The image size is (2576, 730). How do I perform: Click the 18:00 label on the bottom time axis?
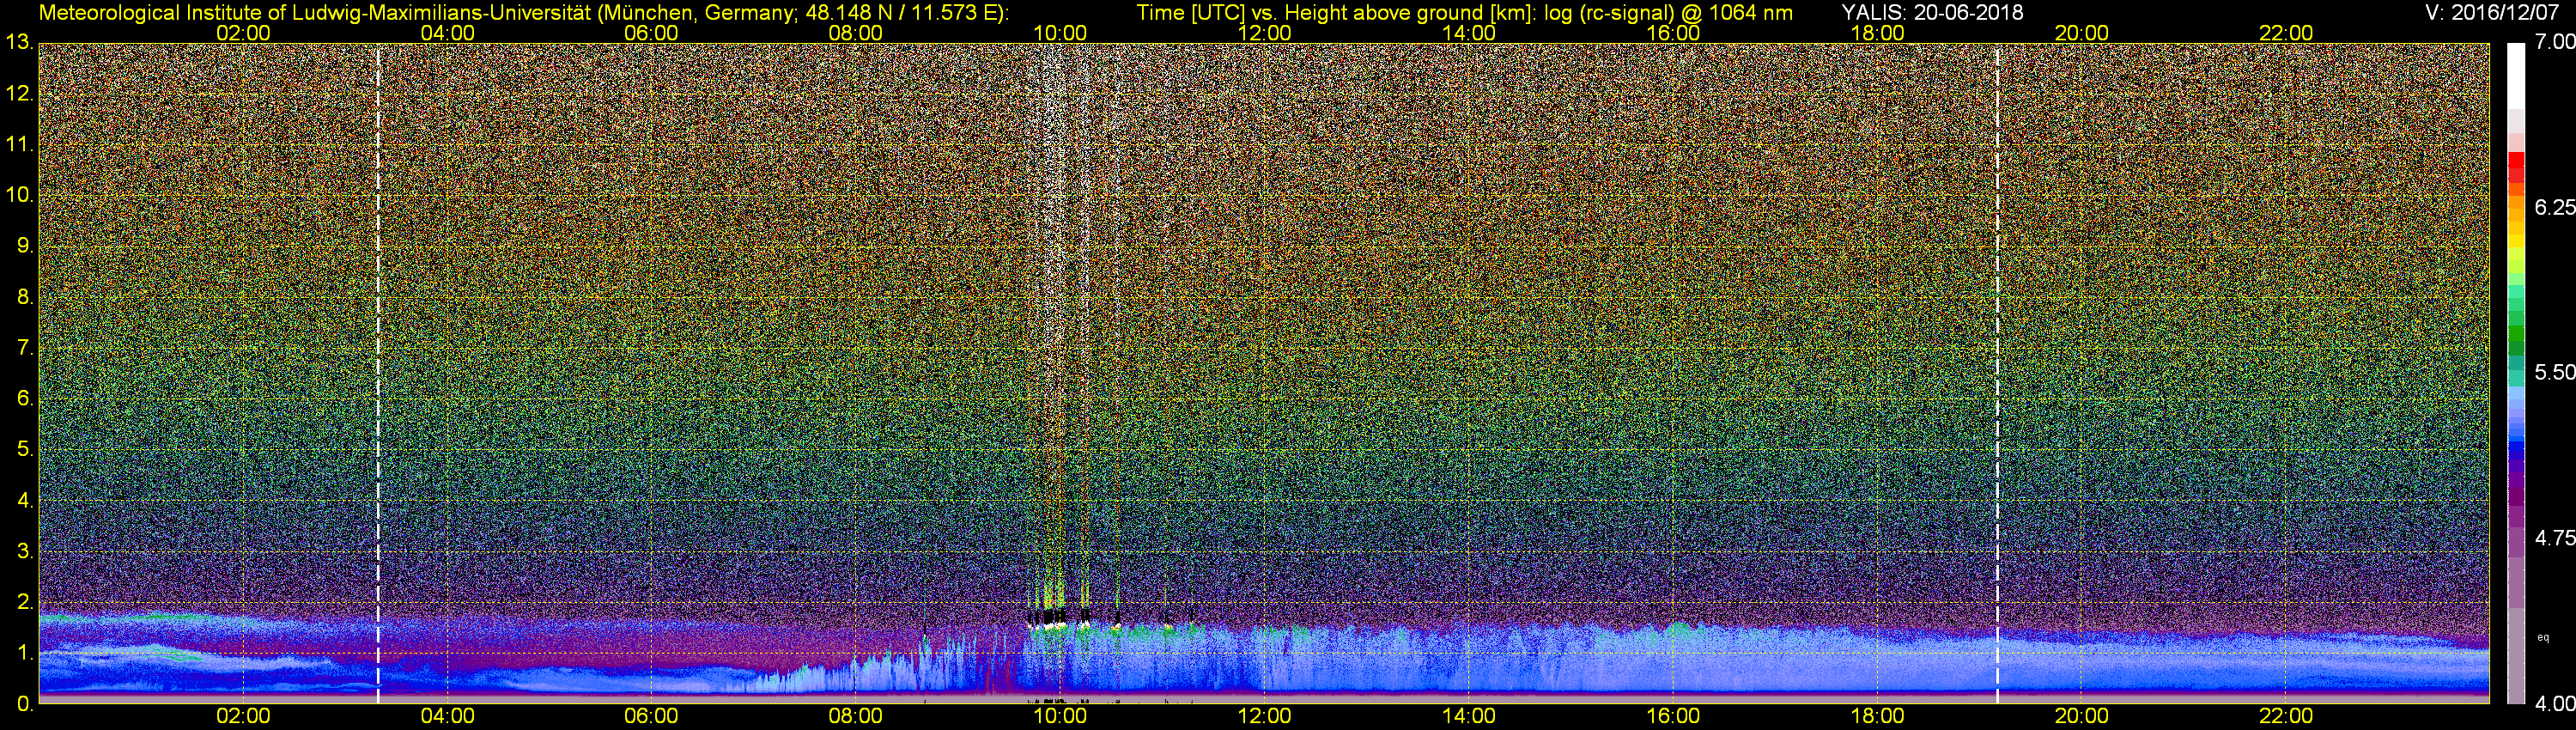tap(1877, 716)
